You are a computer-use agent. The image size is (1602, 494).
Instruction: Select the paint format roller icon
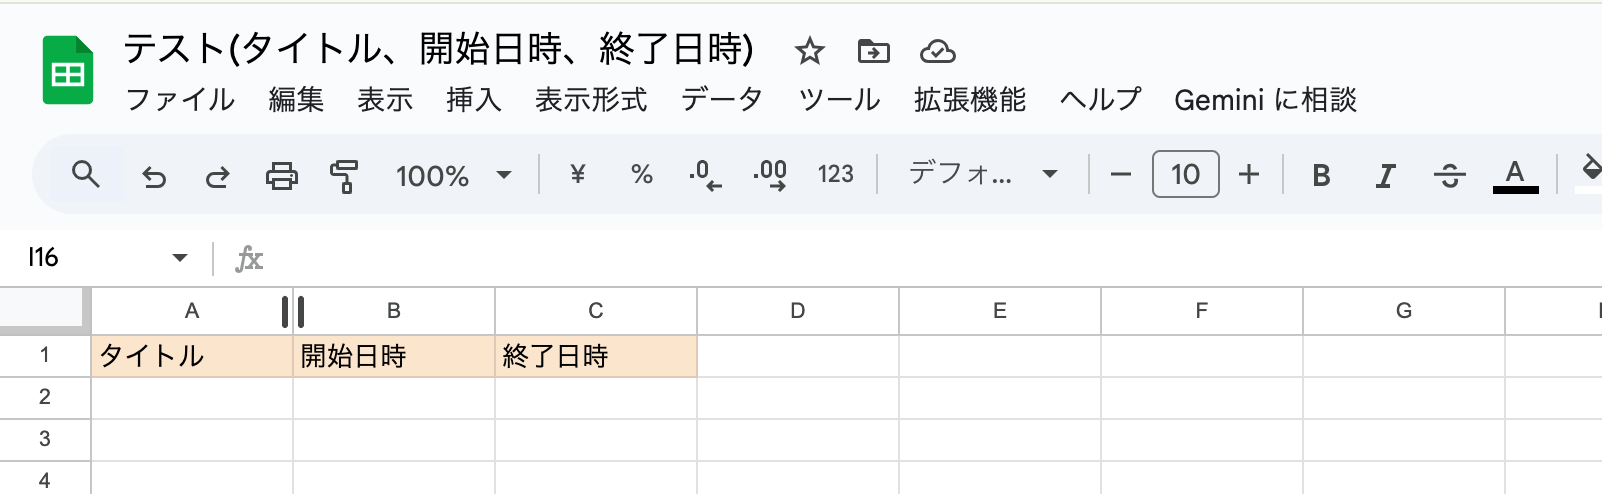(344, 176)
